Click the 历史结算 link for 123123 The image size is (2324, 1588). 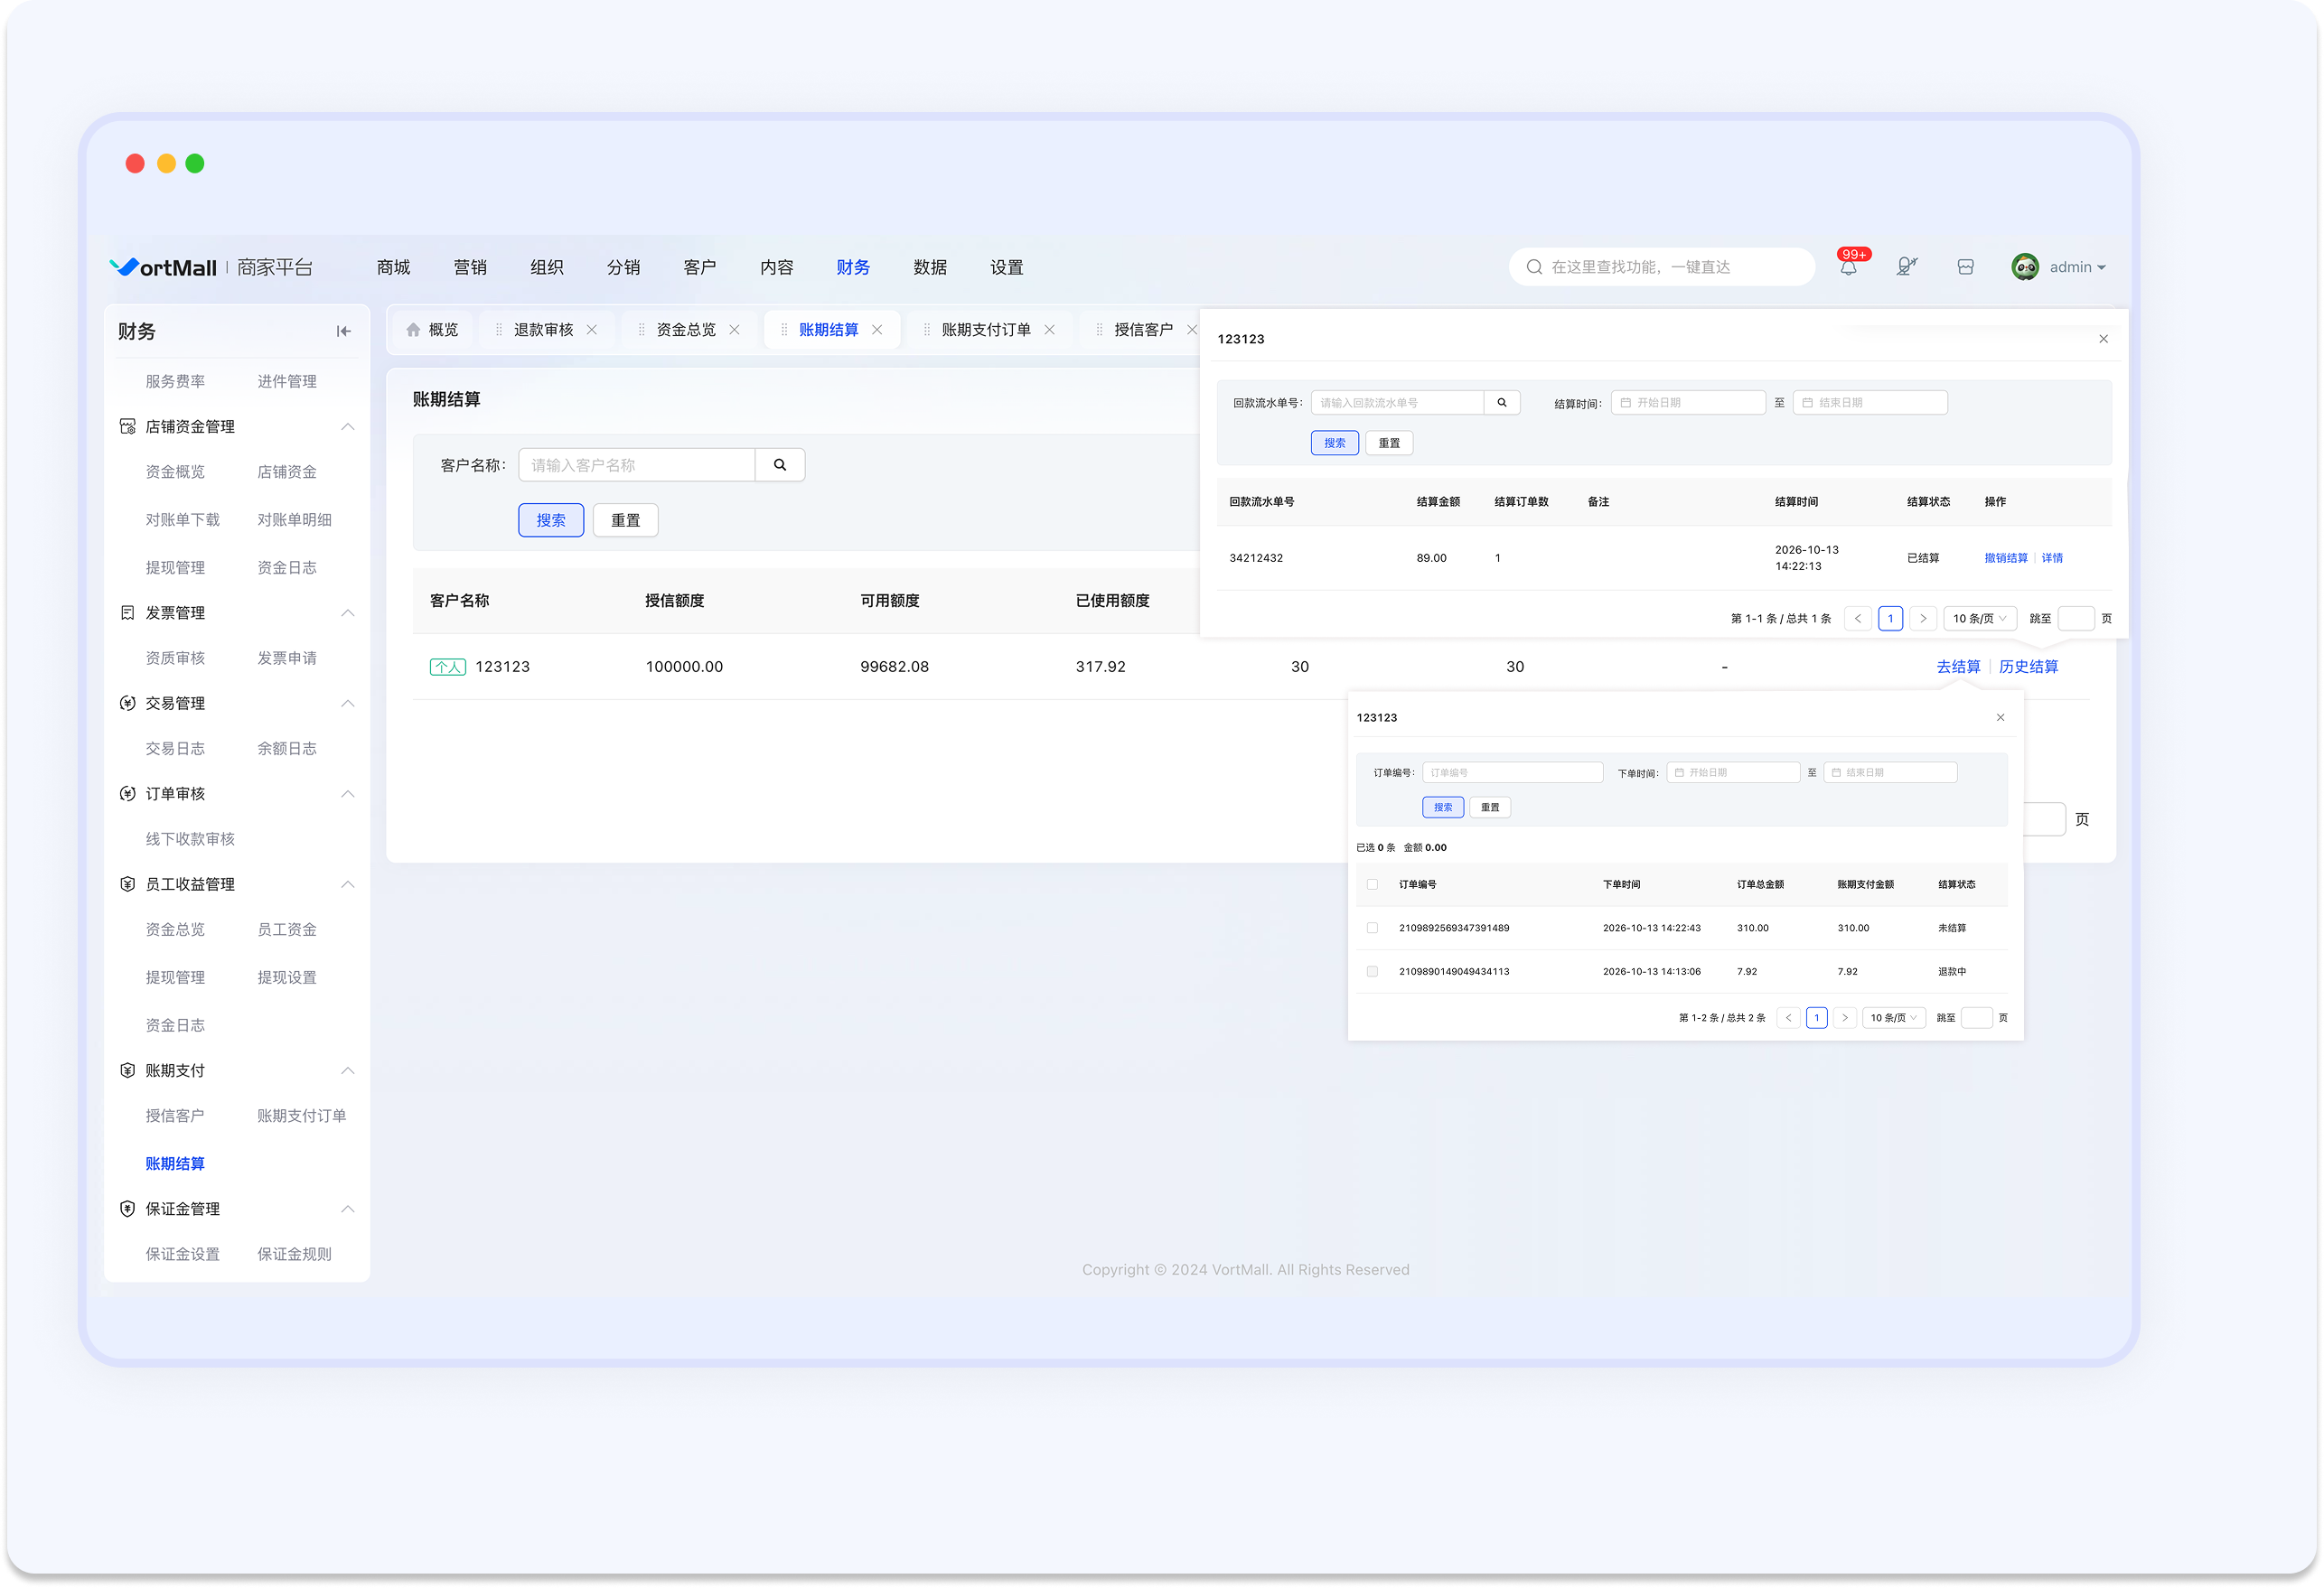[2028, 667]
